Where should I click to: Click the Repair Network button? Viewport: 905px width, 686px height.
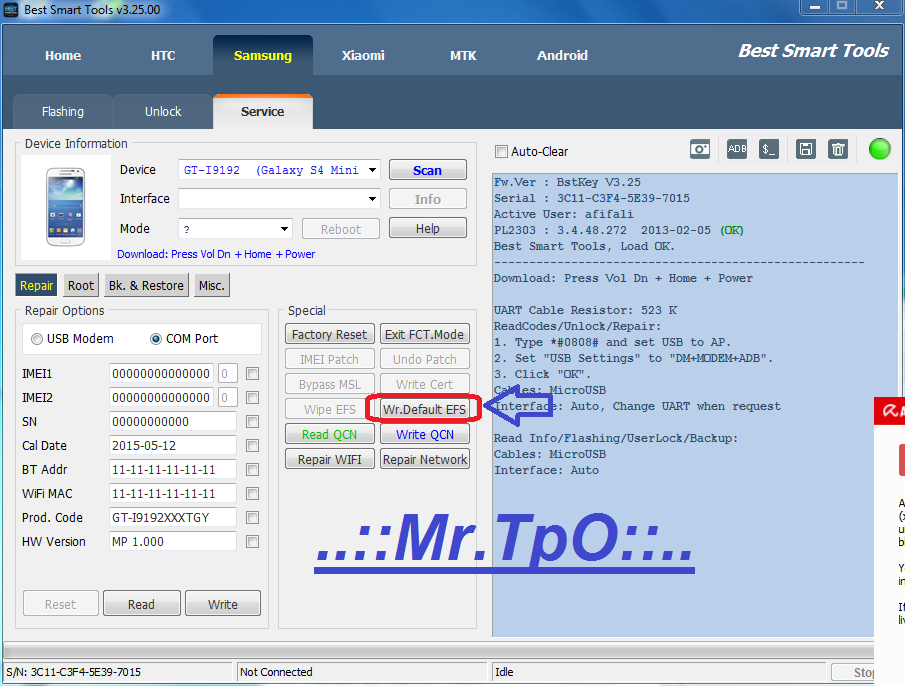[x=424, y=459]
